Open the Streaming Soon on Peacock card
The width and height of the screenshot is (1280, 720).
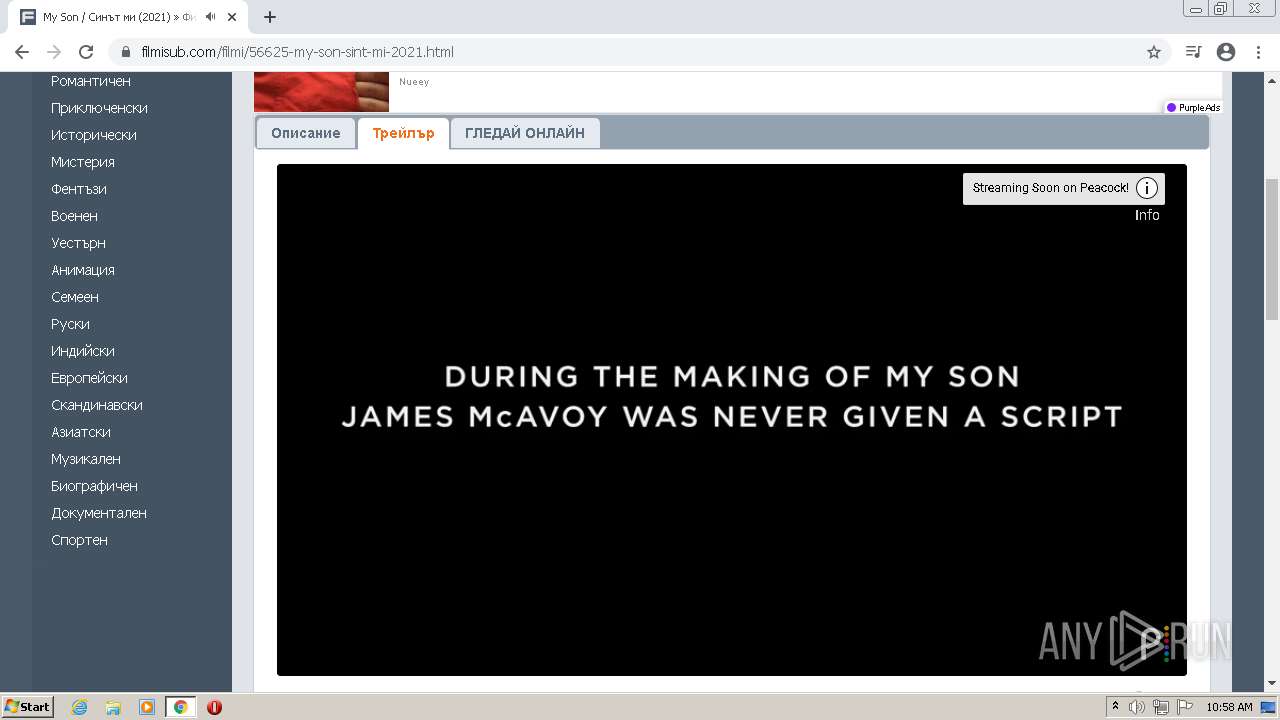coord(1063,188)
